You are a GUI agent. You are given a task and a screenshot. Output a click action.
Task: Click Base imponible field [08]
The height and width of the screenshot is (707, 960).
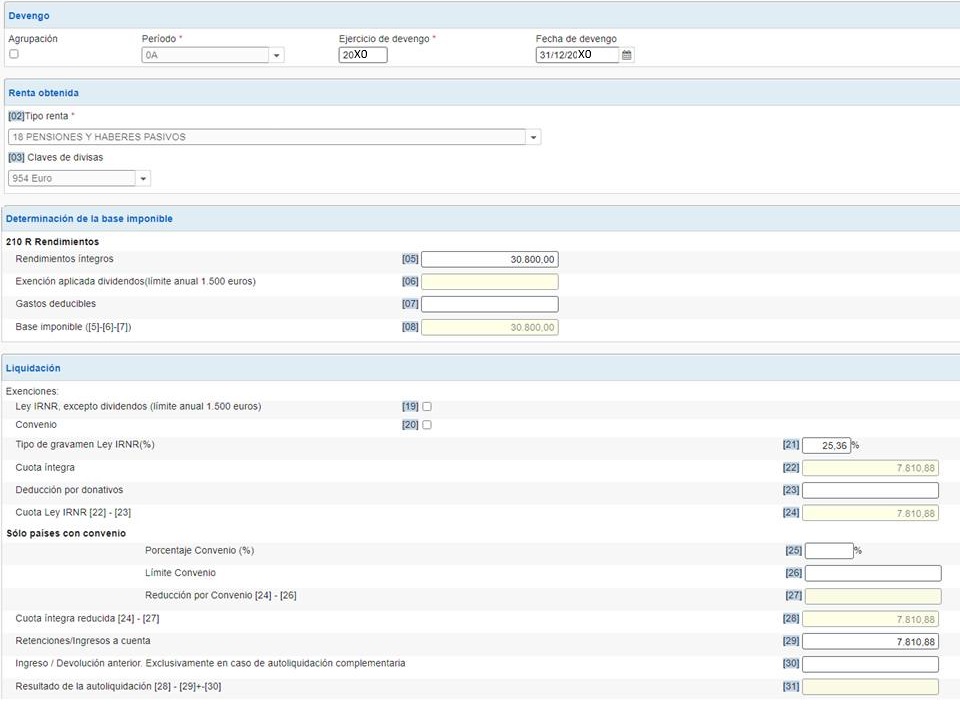(x=490, y=327)
